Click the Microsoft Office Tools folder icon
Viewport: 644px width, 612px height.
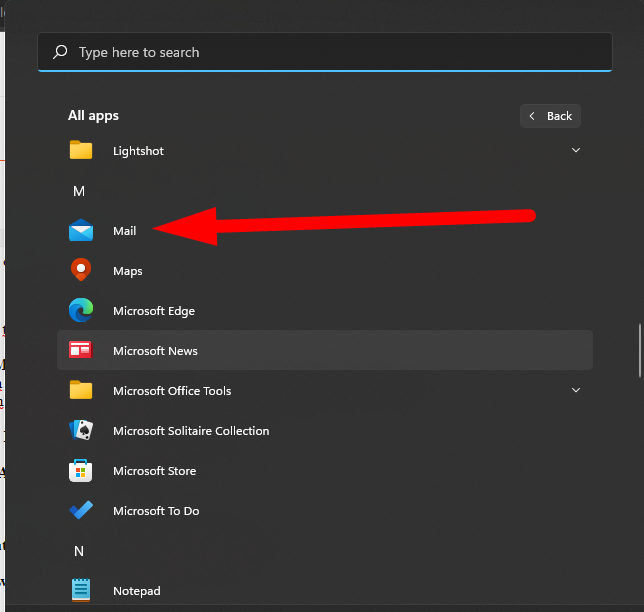pos(81,390)
